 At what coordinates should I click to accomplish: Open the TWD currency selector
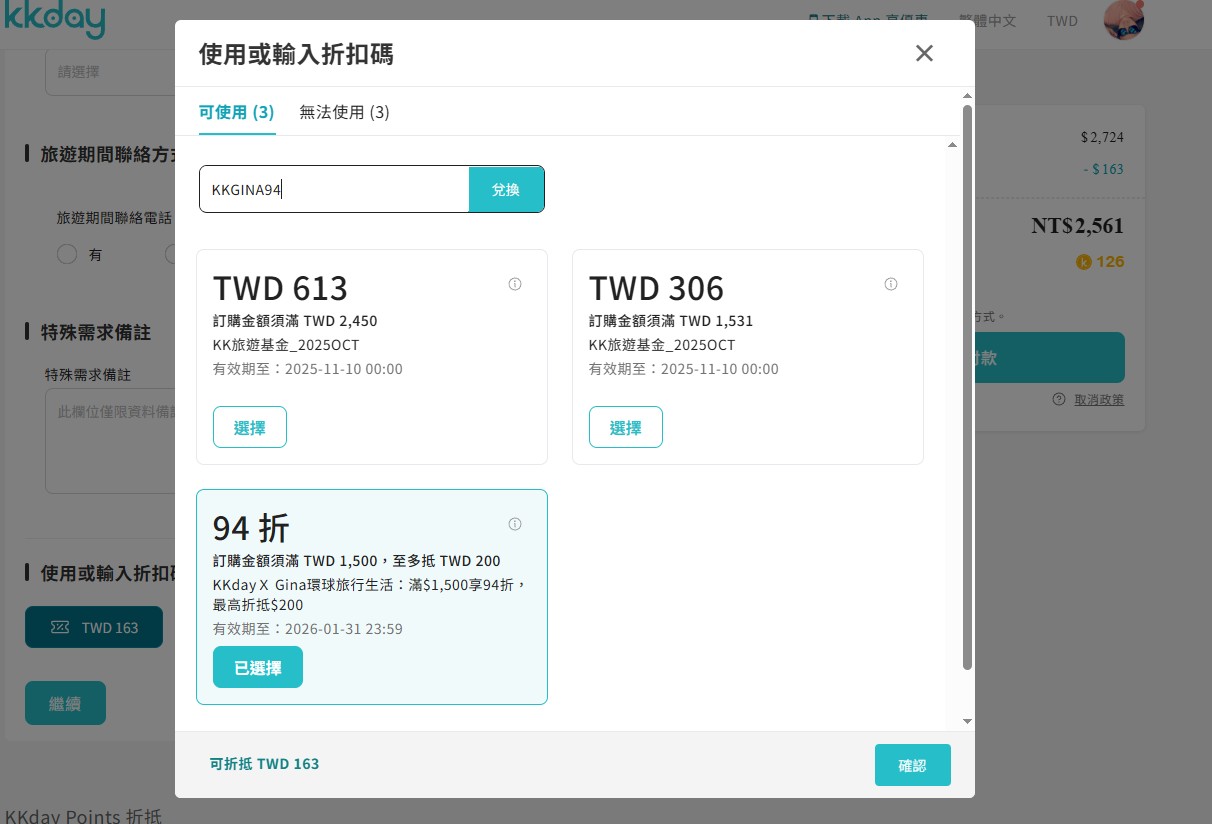(1062, 20)
